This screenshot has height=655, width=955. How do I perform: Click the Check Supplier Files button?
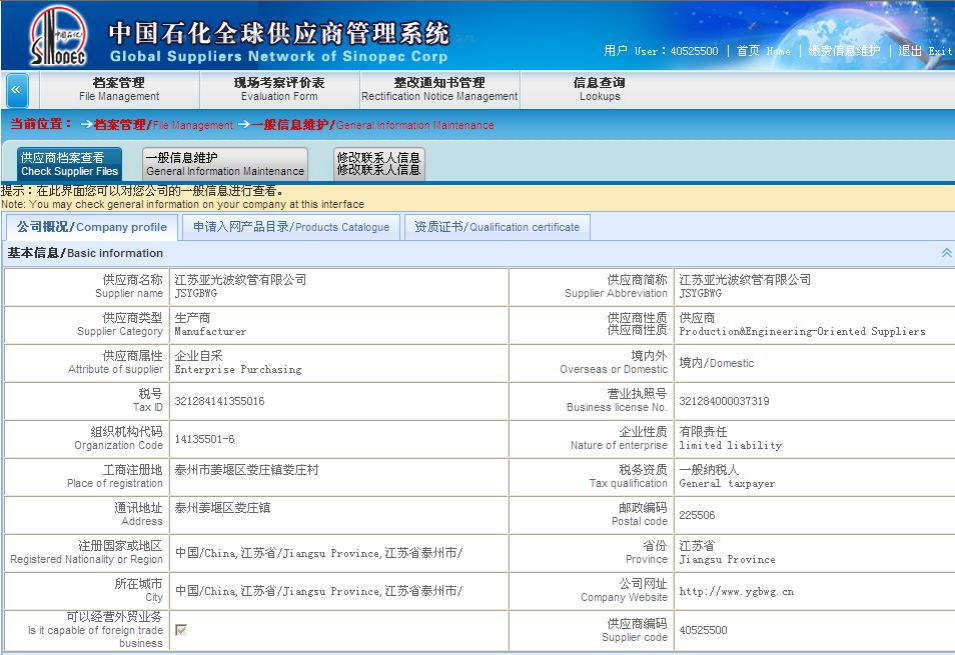pyautogui.click(x=69, y=164)
